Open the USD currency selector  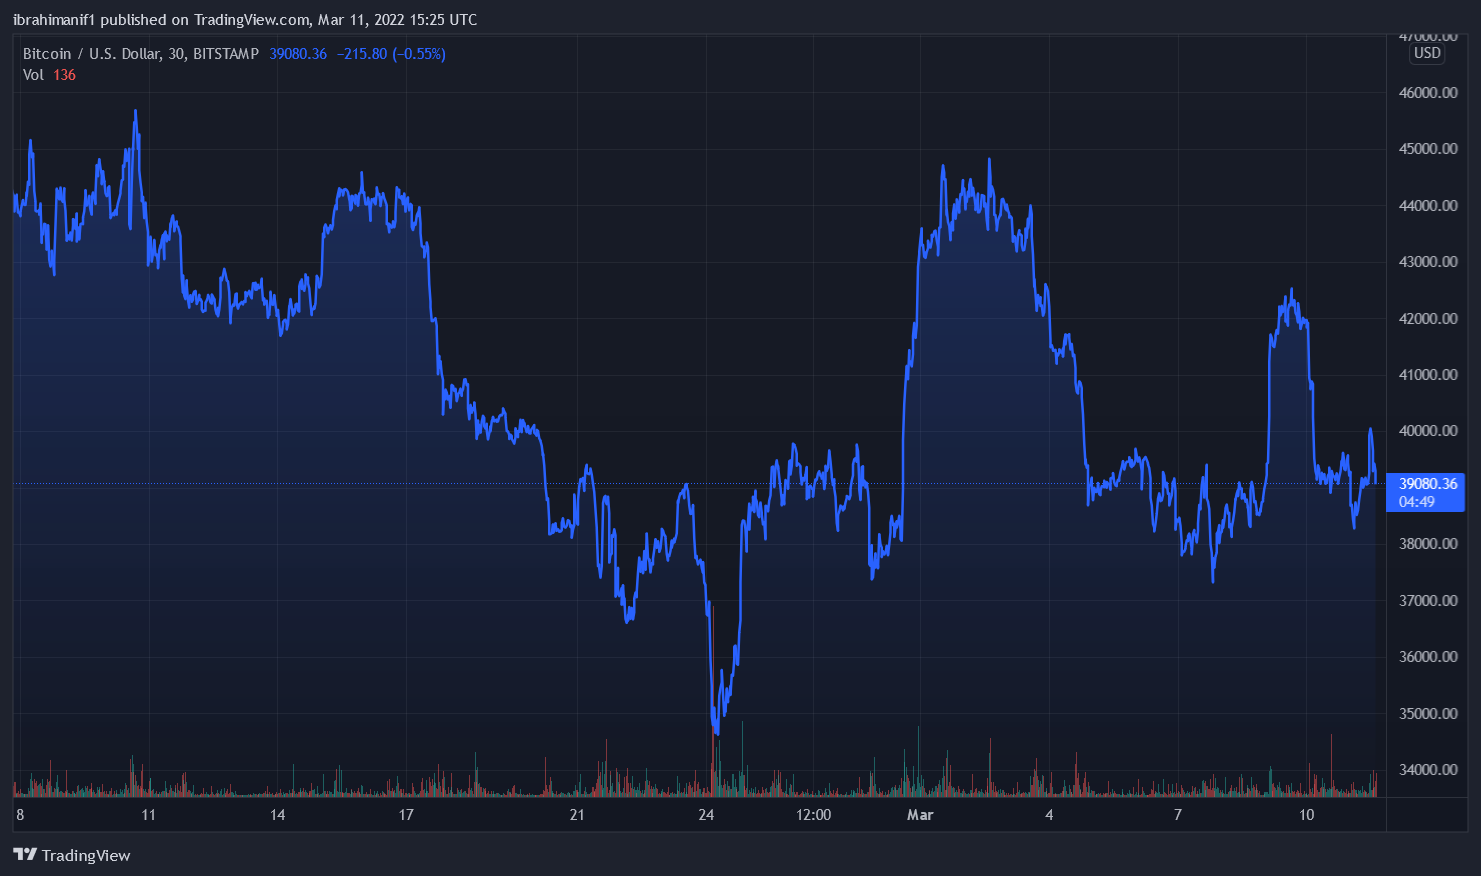1426,53
